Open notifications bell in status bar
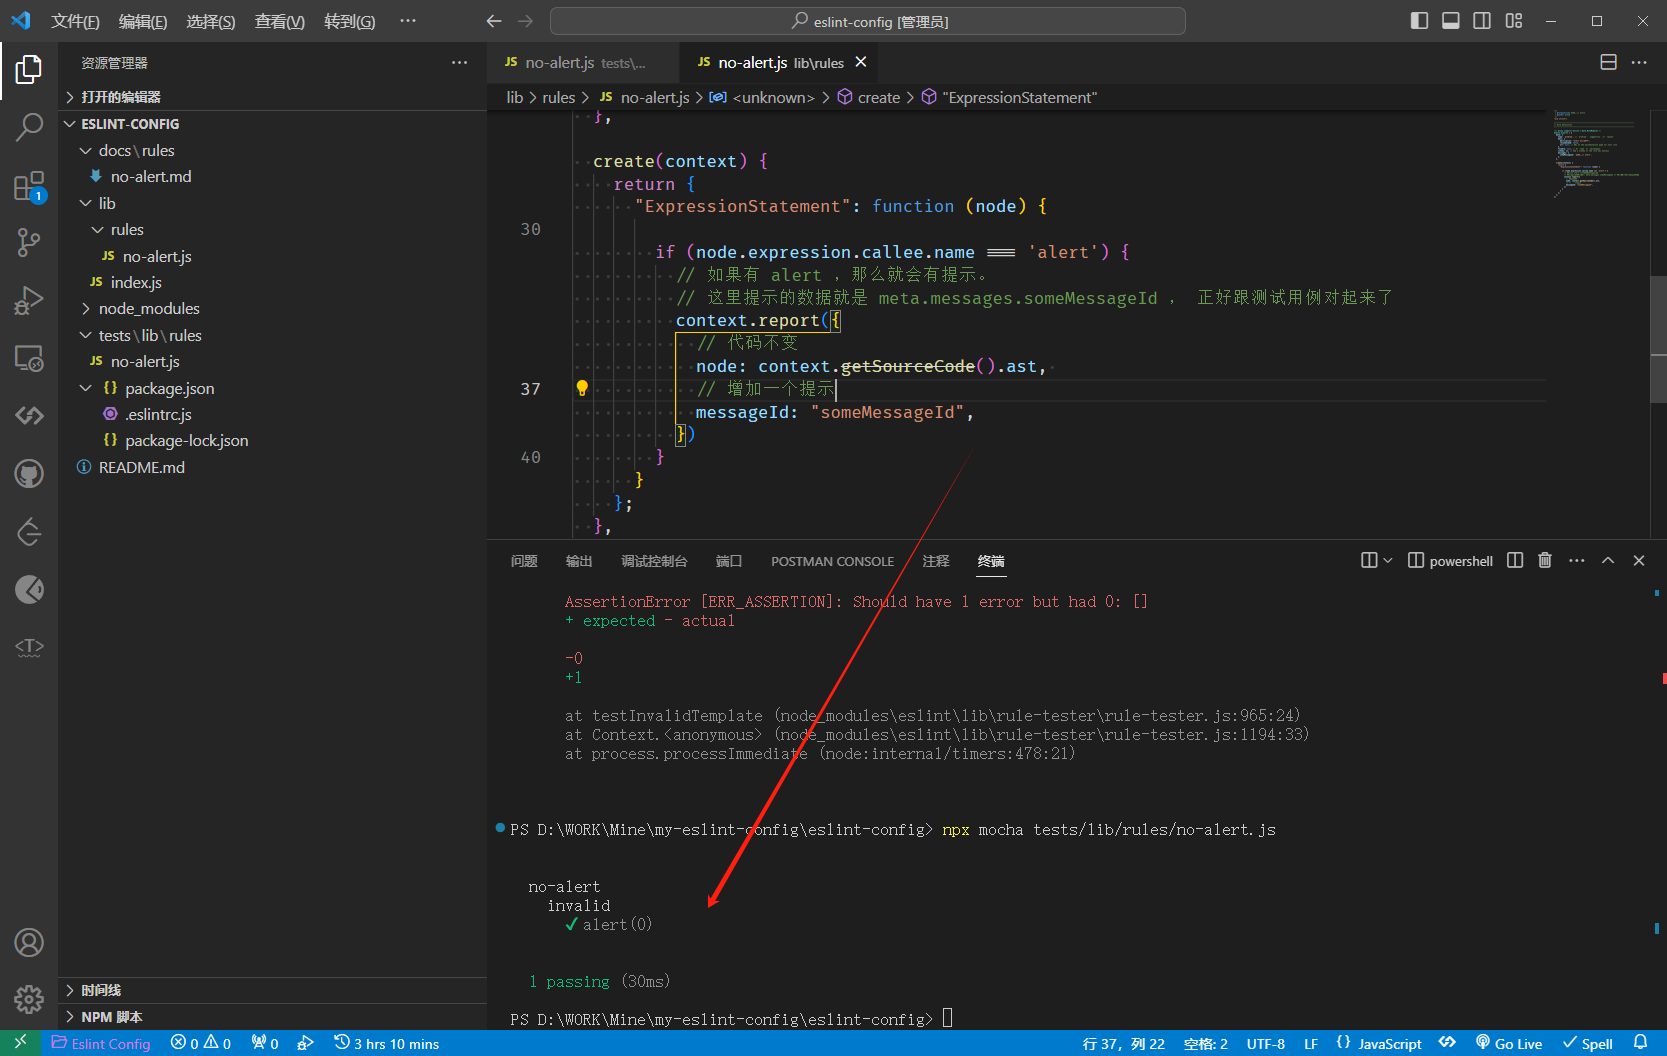 click(x=1640, y=1043)
